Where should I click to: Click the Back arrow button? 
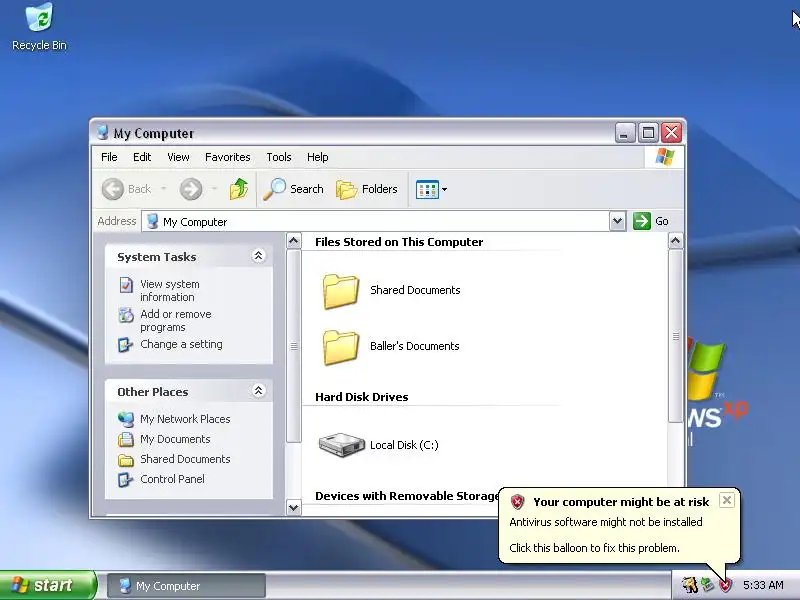click(113, 189)
